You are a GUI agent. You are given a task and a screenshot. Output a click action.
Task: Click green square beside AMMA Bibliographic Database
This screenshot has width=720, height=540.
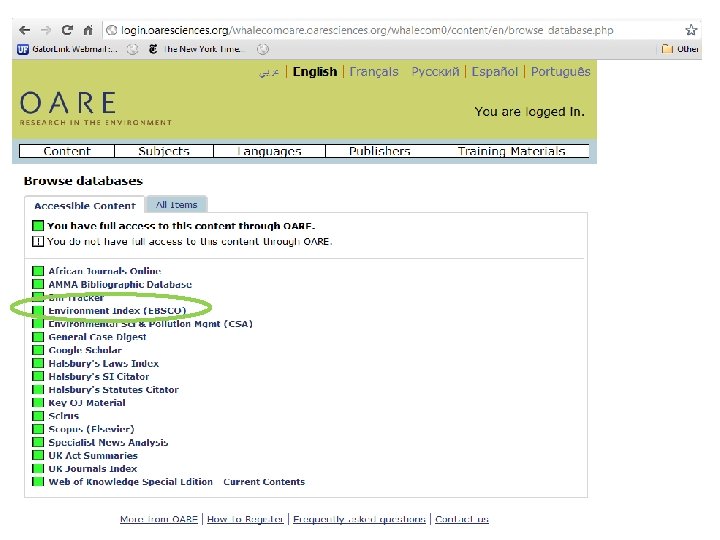coord(38,284)
